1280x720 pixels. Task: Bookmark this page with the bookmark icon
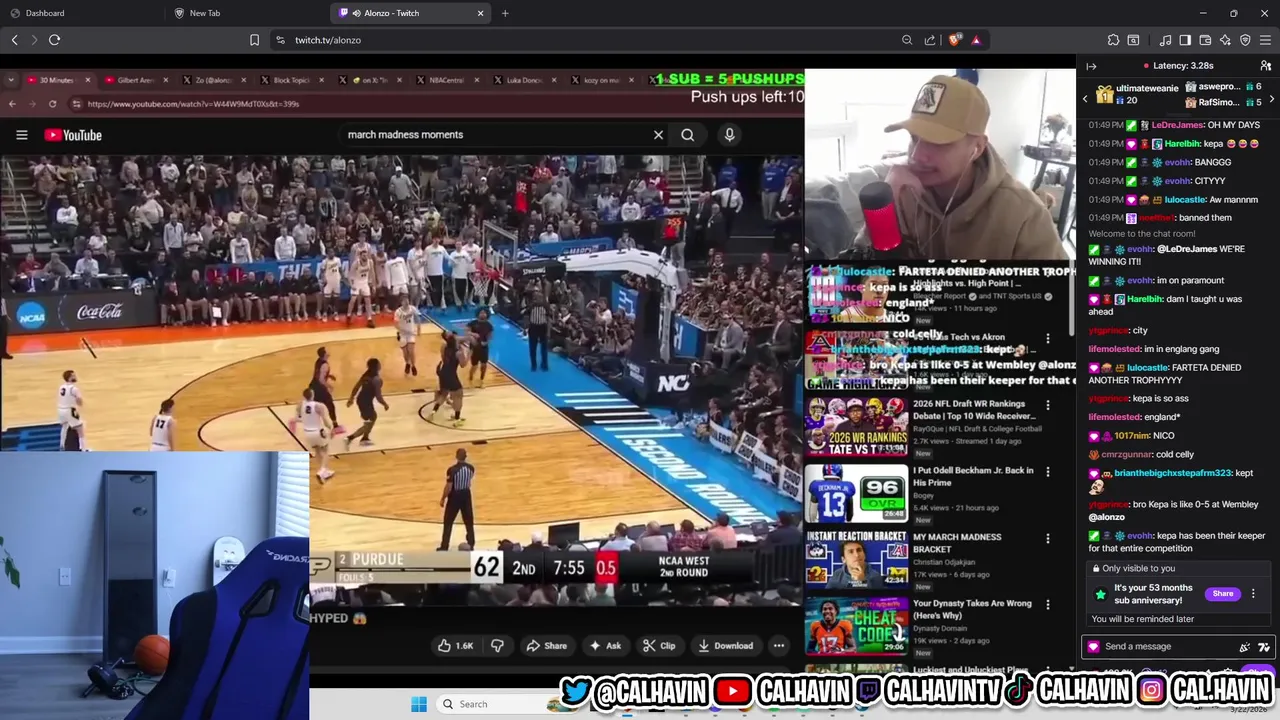254,40
